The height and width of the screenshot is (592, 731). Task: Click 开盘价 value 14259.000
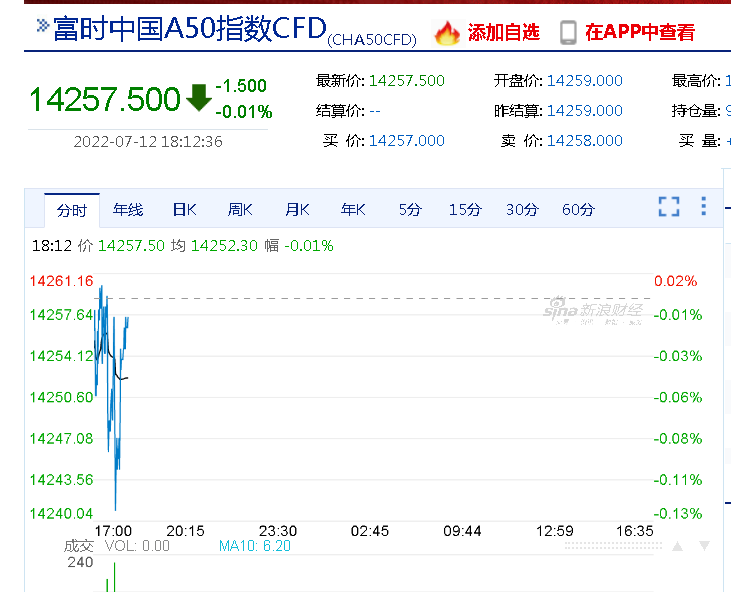click(585, 81)
